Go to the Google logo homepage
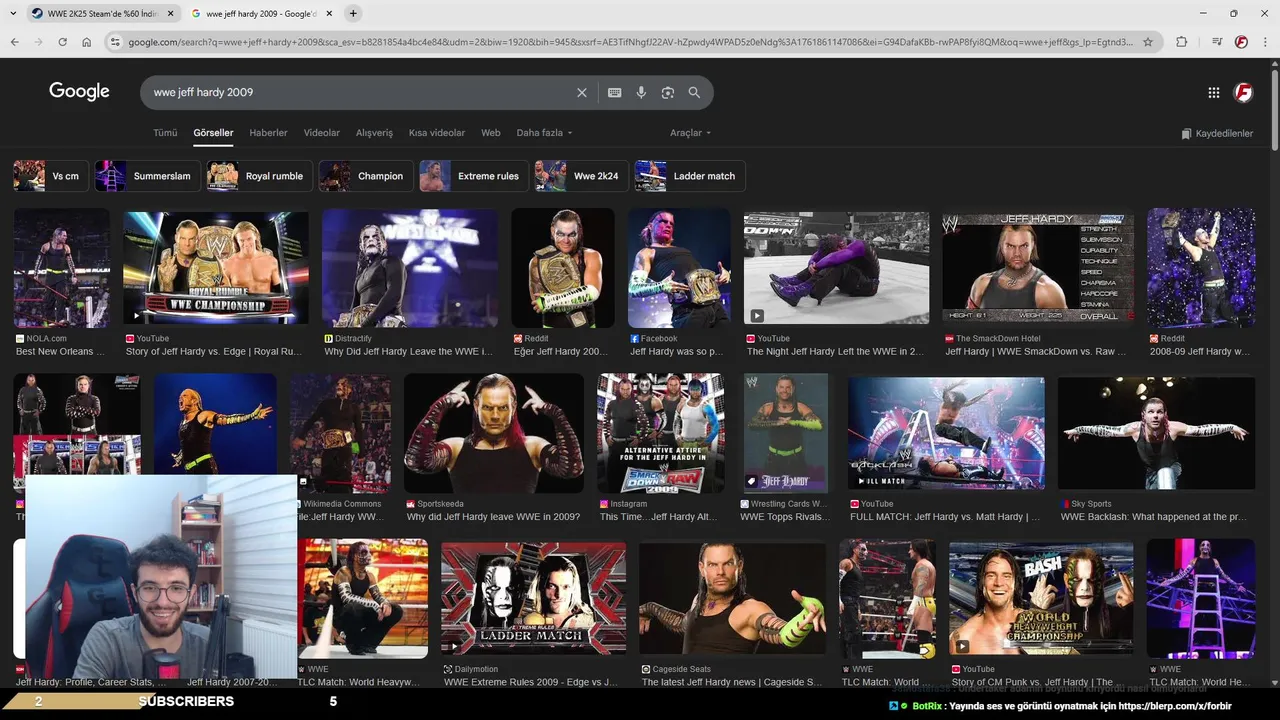 (79, 91)
